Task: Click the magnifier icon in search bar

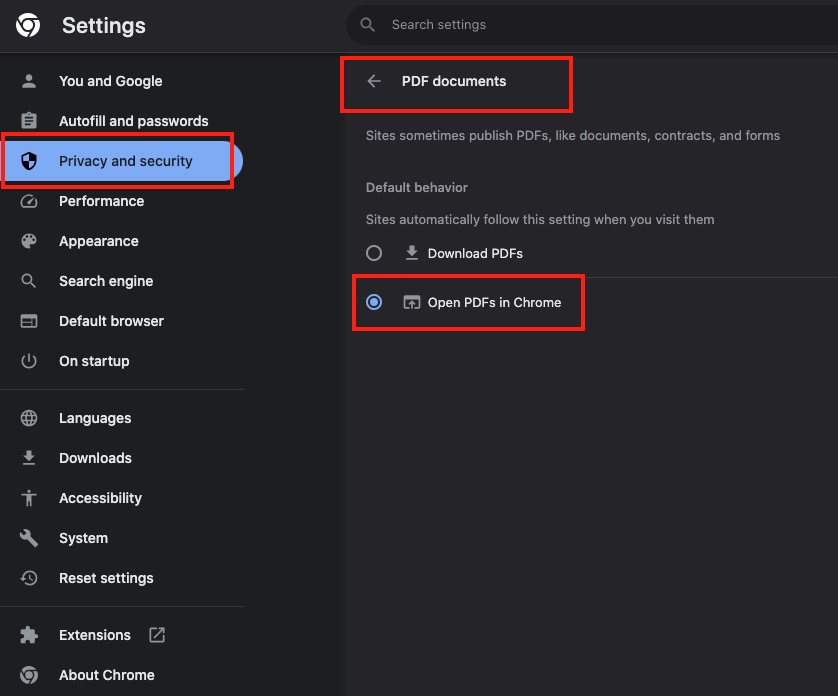Action: pyautogui.click(x=367, y=25)
